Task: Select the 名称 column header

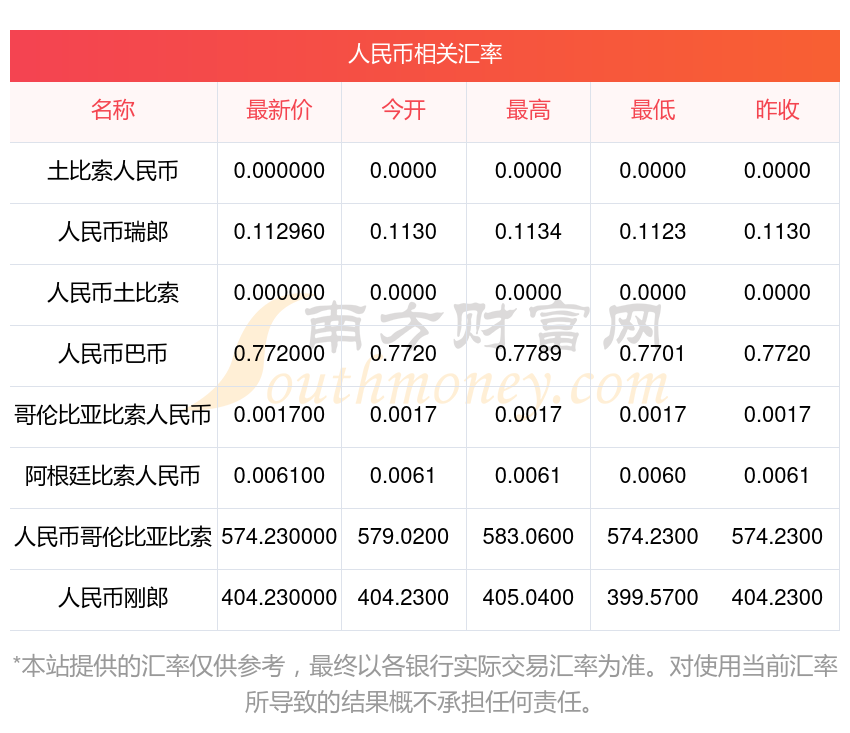Action: (113, 111)
